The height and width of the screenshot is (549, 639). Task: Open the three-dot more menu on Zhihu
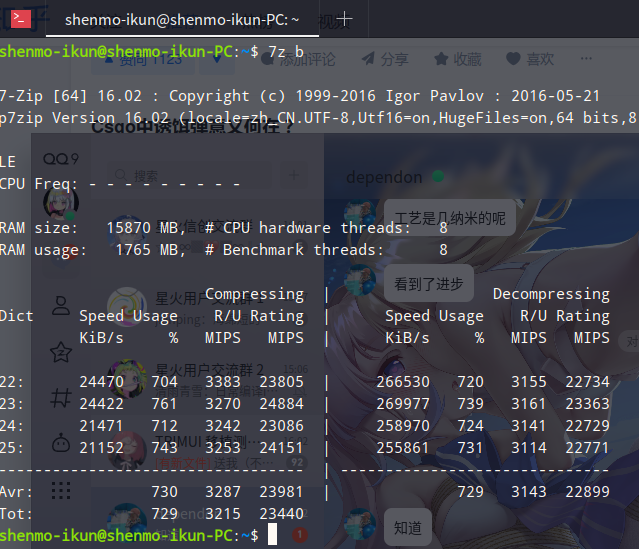tap(586, 58)
